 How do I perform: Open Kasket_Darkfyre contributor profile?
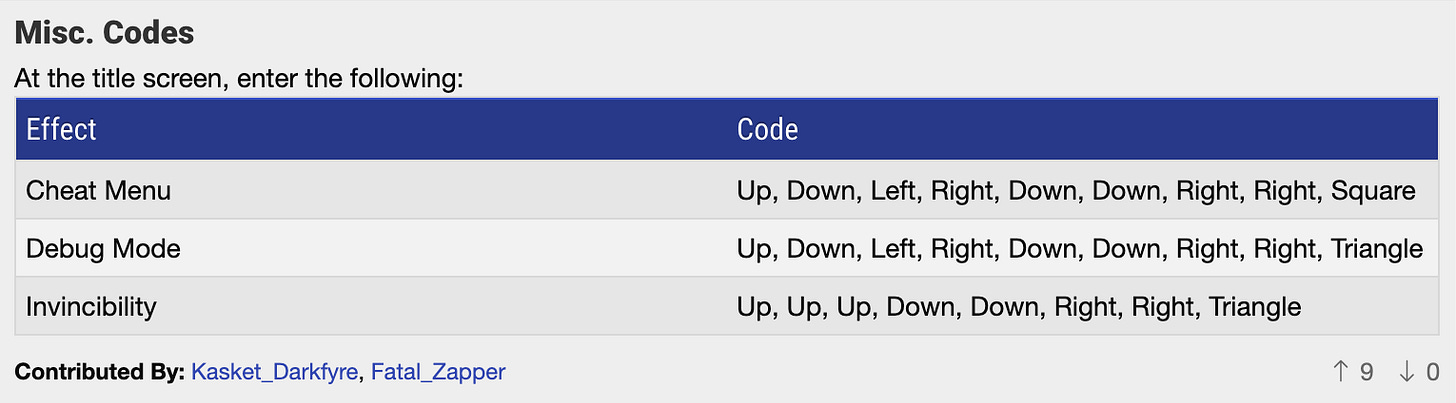coord(274,372)
